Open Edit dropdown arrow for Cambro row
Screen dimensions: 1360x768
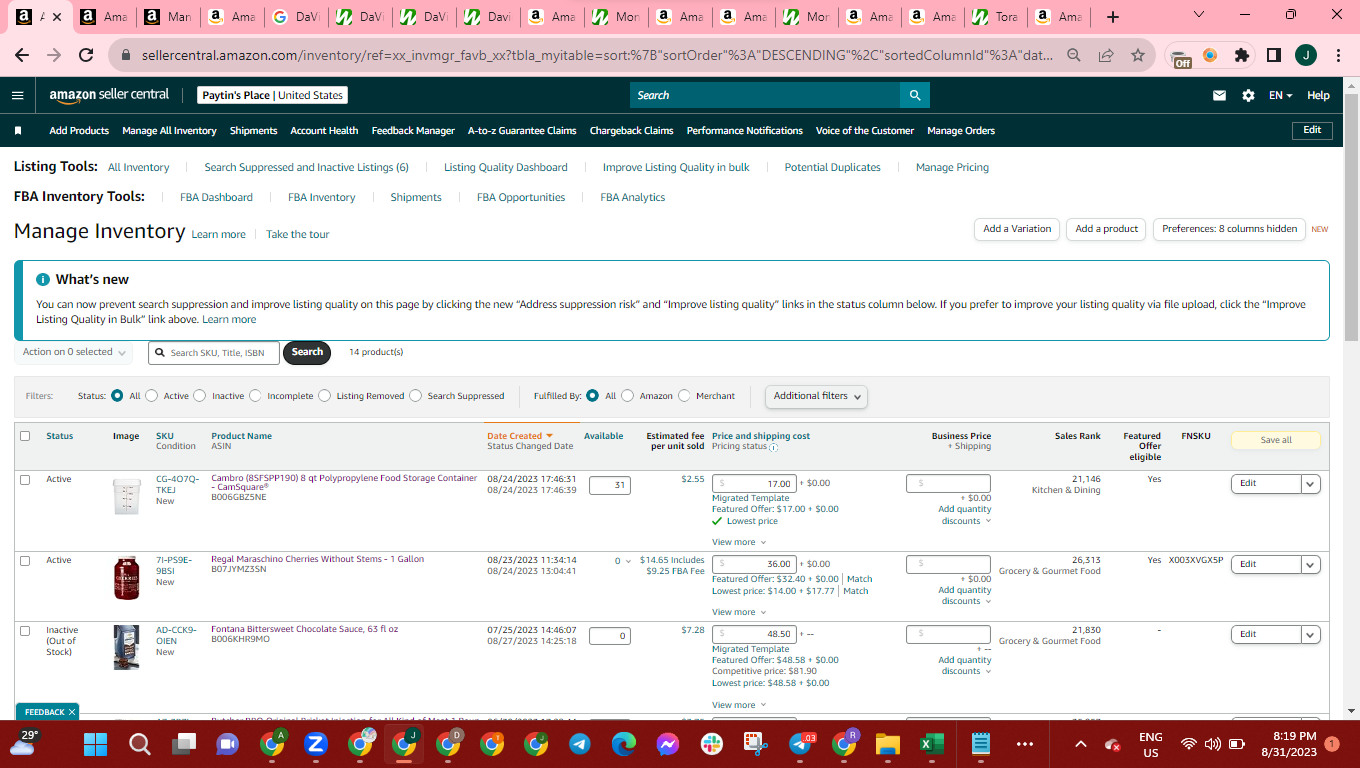pyautogui.click(x=1310, y=484)
